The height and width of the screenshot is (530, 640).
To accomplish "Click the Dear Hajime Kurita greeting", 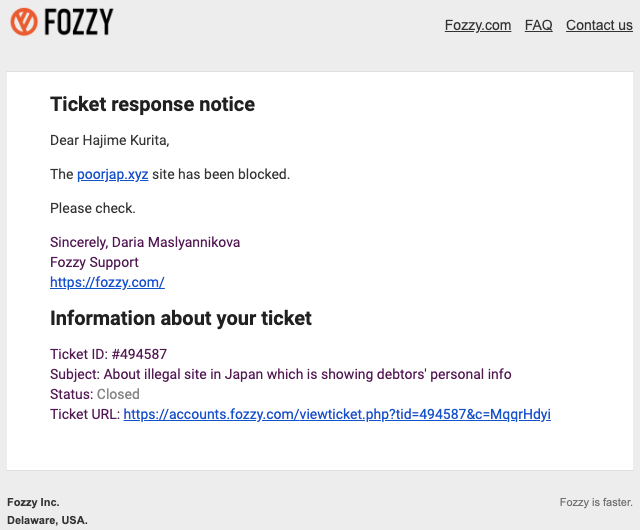I will click(109, 140).
